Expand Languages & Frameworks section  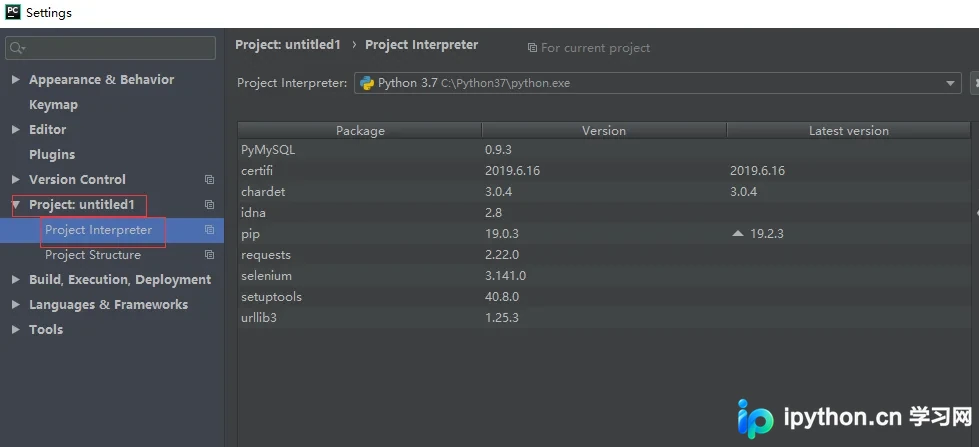click(16, 305)
